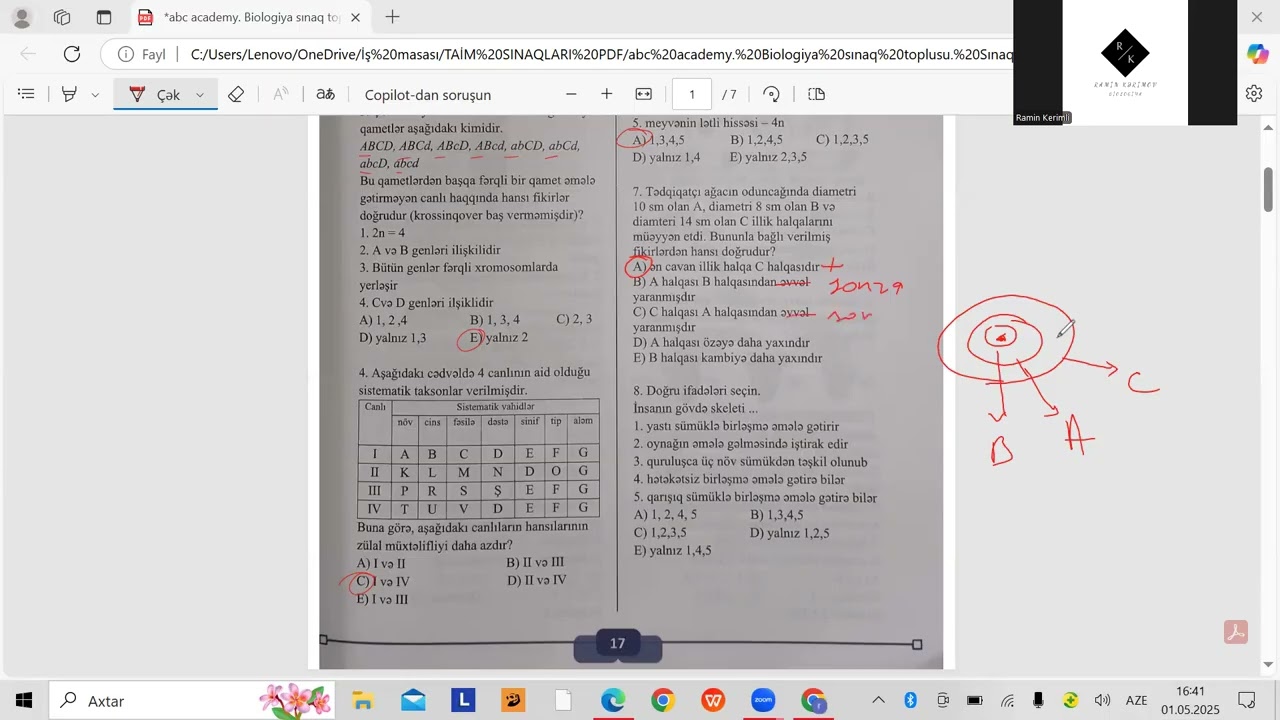The height and width of the screenshot is (720, 1280).
Task: Open PDF settings gear icon
Action: (x=1254, y=94)
